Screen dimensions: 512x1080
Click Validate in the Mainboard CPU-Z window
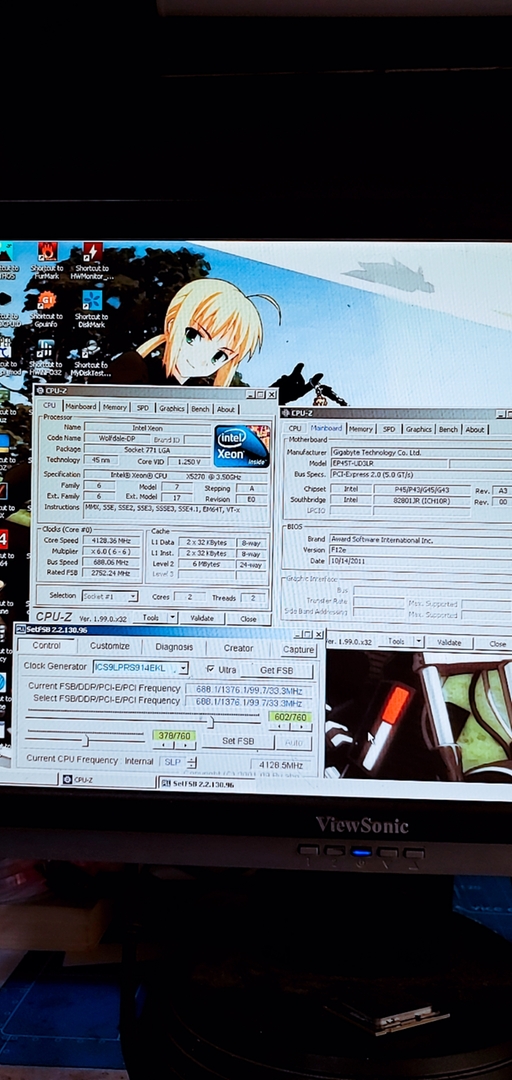pos(449,642)
